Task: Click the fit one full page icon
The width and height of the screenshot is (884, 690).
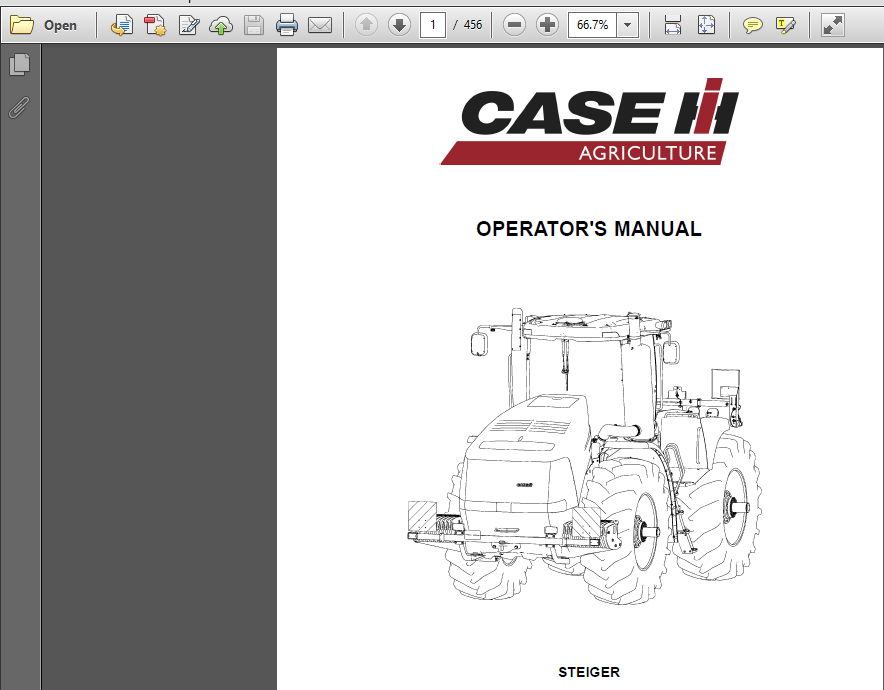Action: click(x=706, y=25)
